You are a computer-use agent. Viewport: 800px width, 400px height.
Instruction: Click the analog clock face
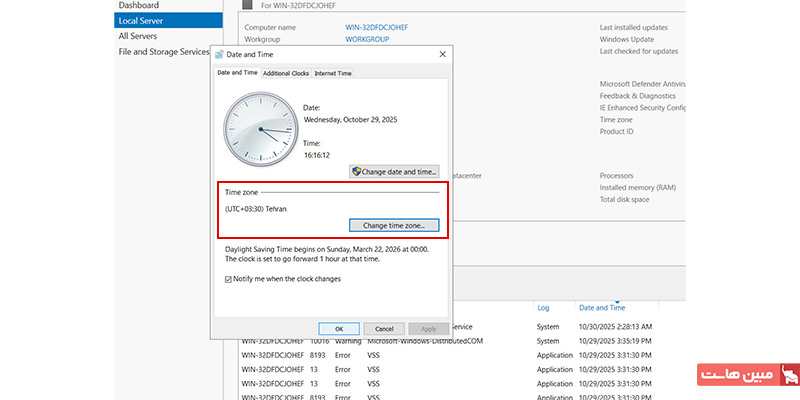[259, 130]
